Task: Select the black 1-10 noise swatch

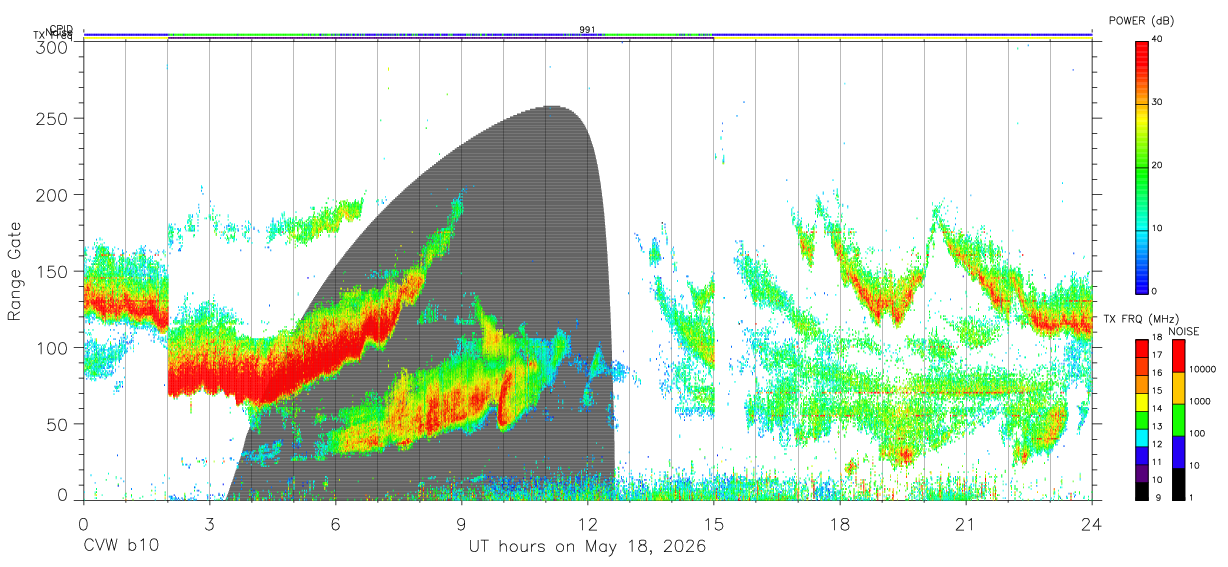Action: (1178, 483)
